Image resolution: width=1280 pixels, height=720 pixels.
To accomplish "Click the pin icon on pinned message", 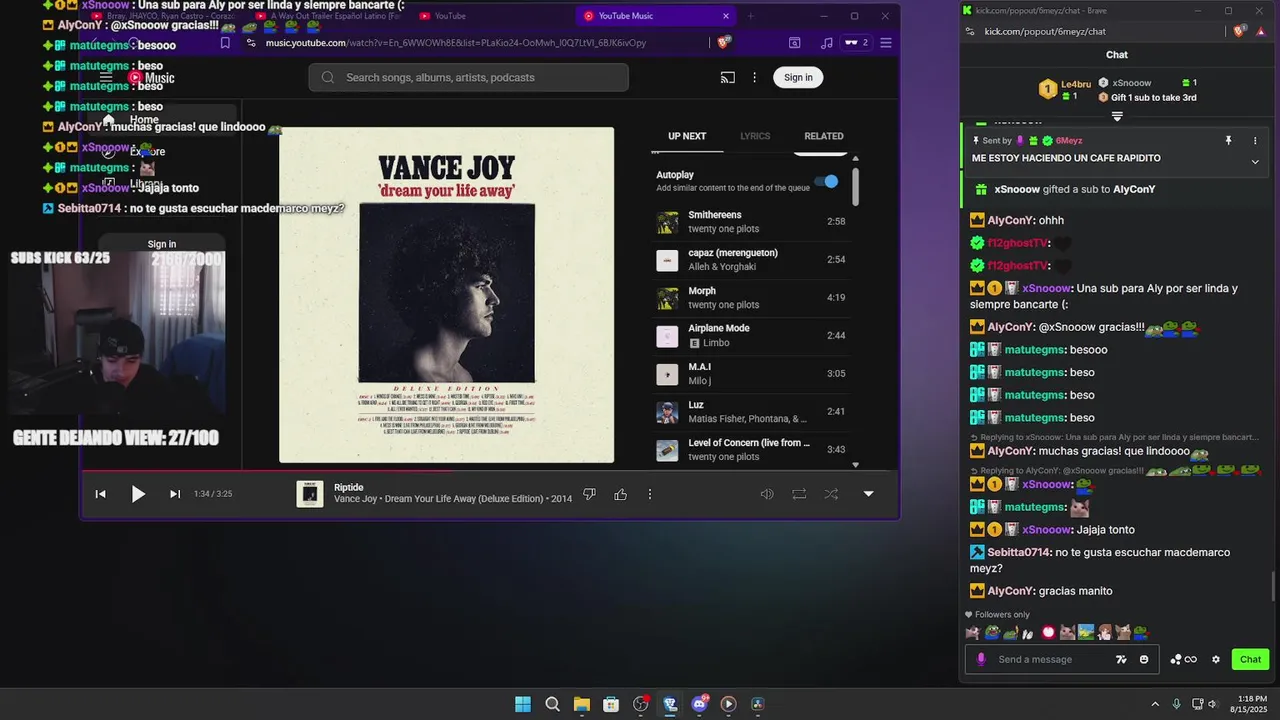I will tap(1229, 141).
